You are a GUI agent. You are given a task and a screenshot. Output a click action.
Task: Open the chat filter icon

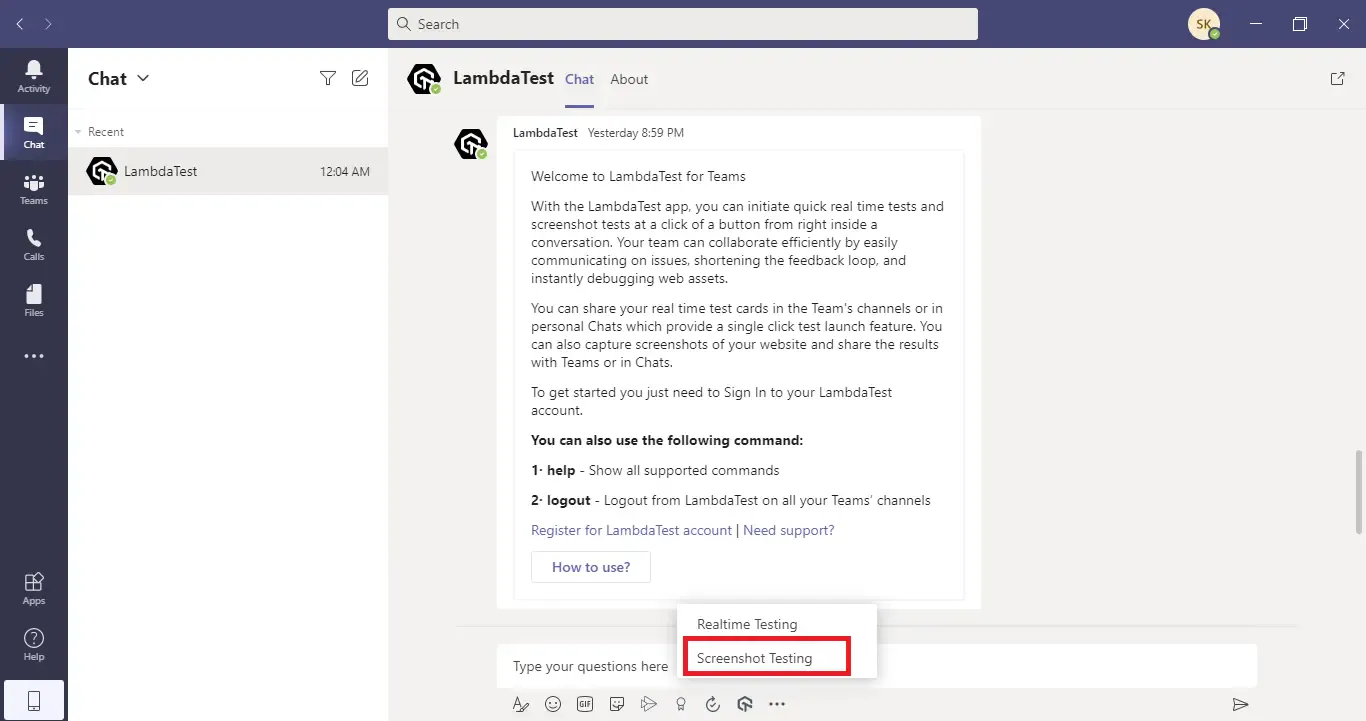[x=327, y=77]
